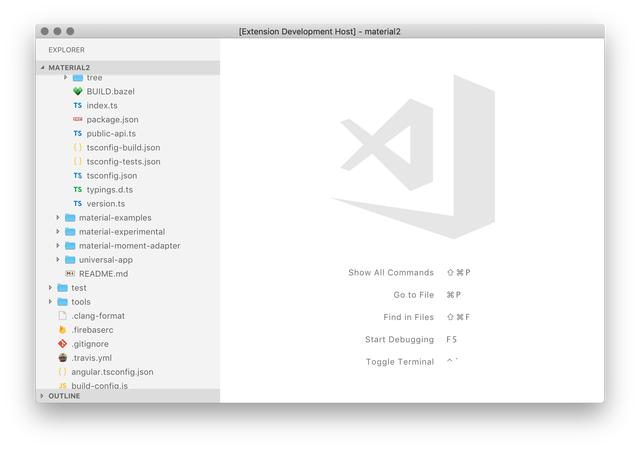Screen dimensions: 640x450
Task: Expand the tools folder arrow
Action: [50, 302]
